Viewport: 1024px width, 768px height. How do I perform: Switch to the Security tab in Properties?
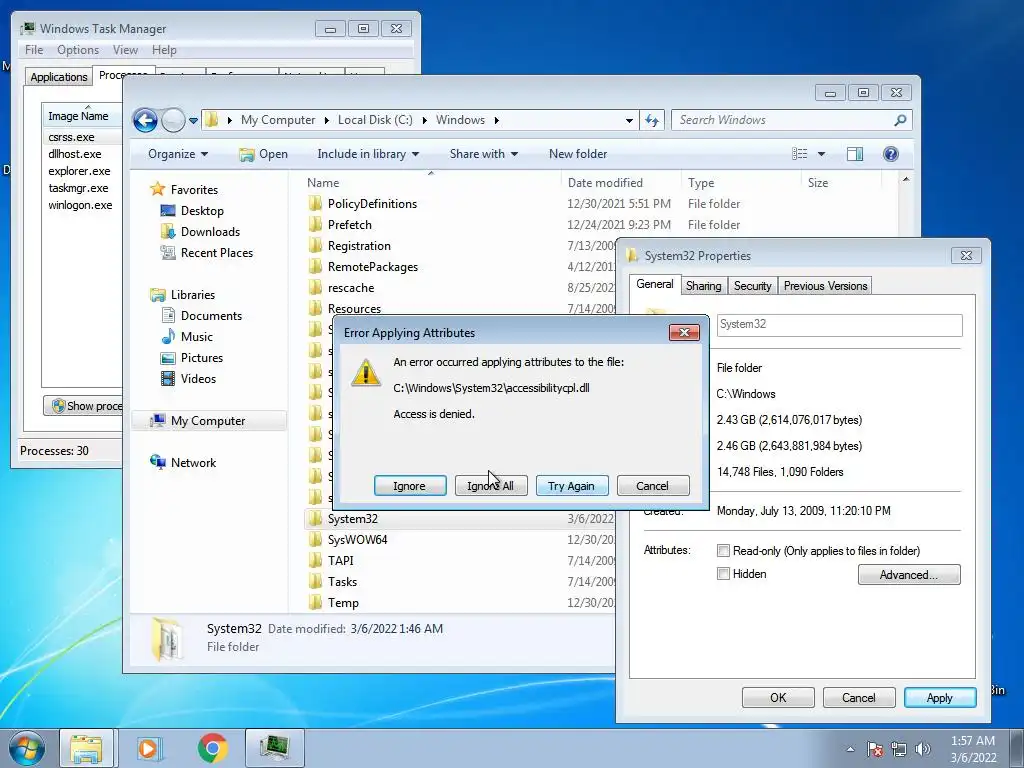(752, 286)
